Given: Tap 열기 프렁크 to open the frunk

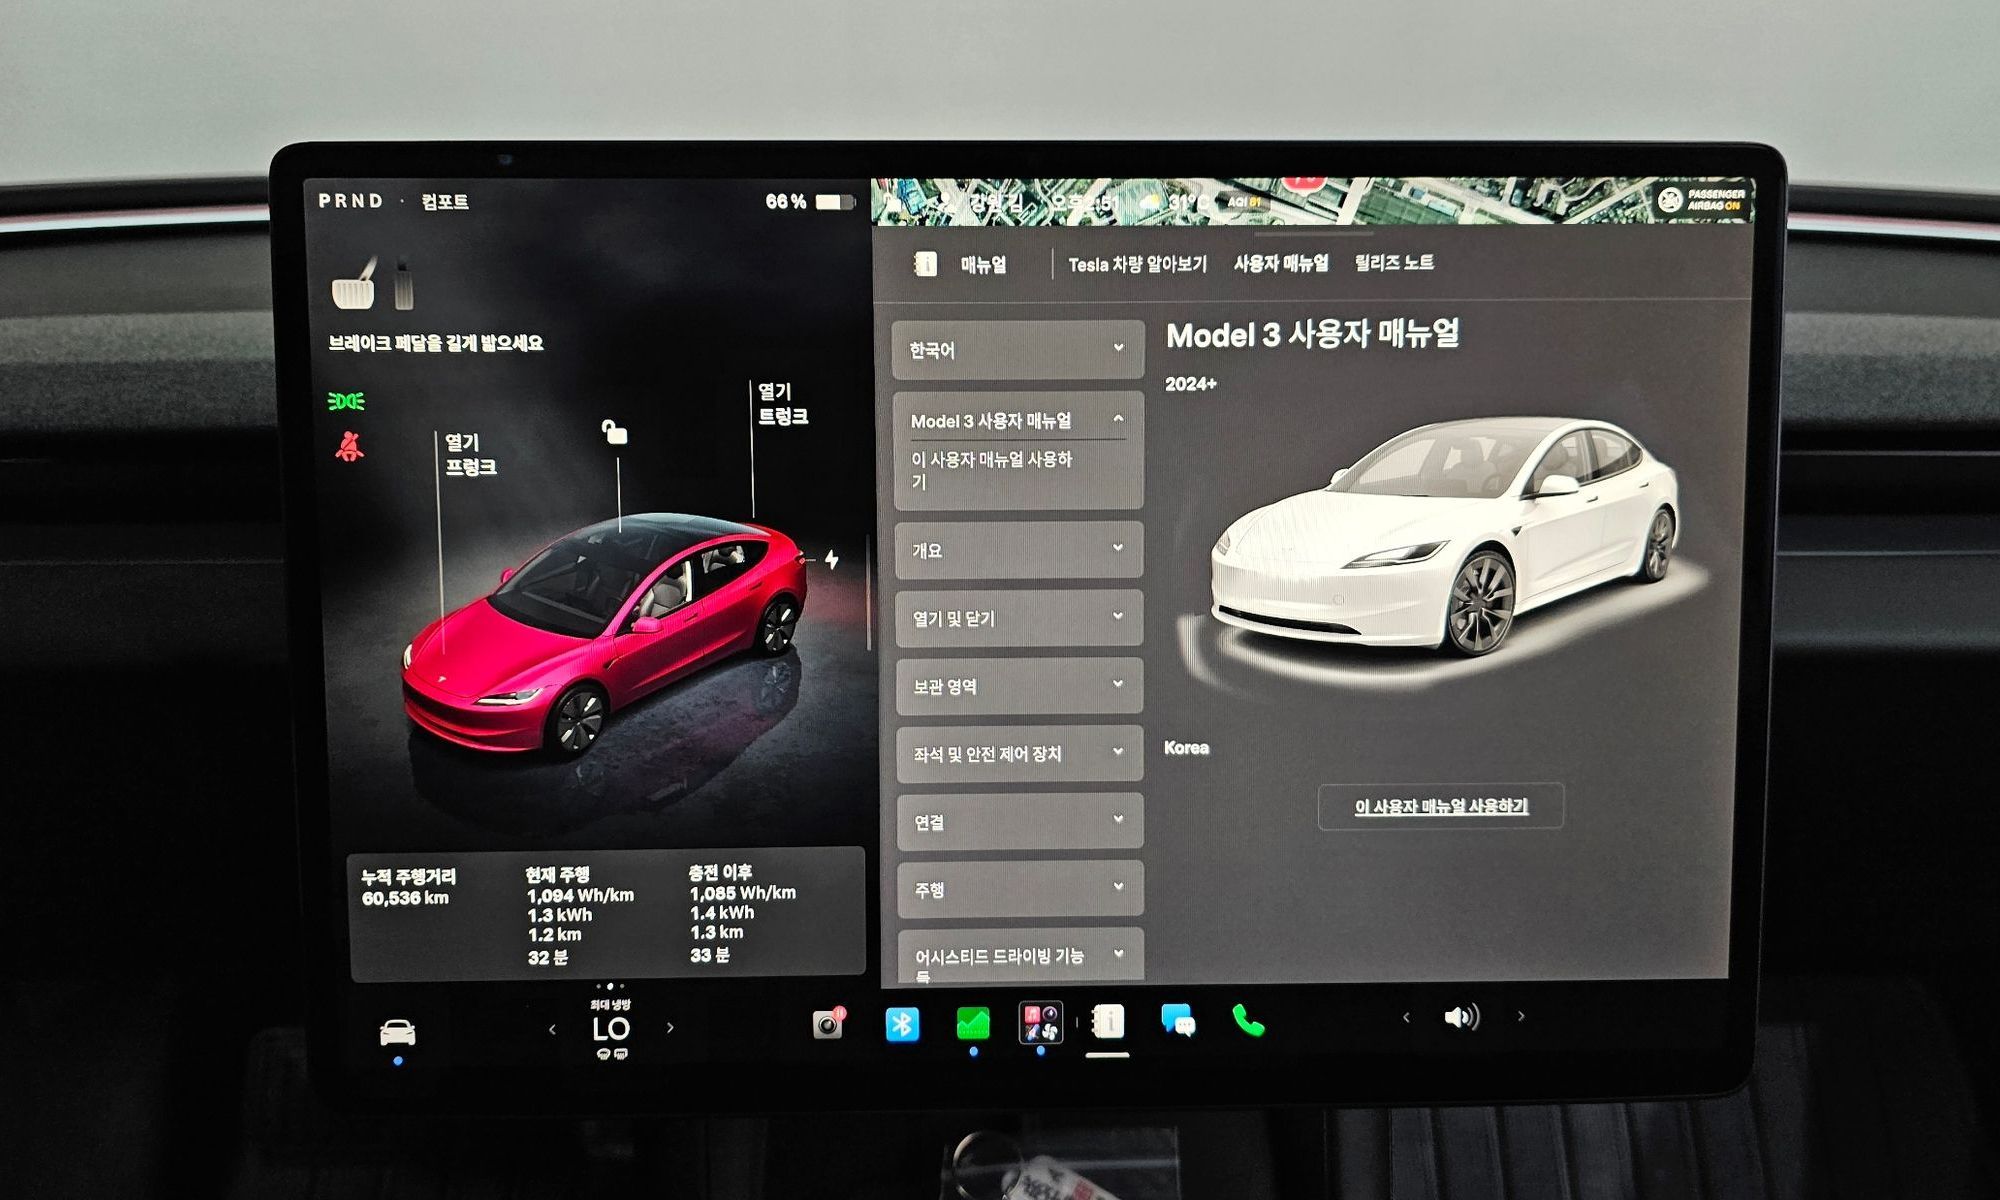Looking at the screenshot, I should tap(470, 455).
